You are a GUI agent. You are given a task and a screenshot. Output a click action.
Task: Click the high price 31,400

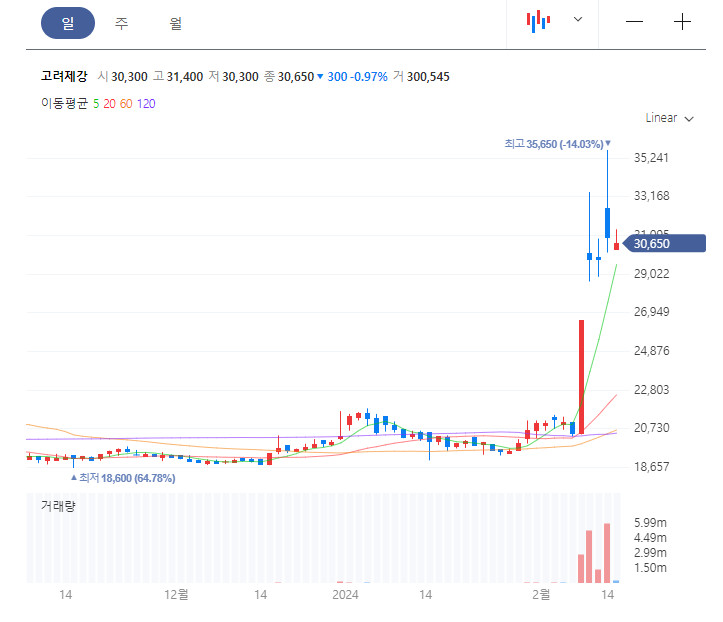pyautogui.click(x=184, y=77)
